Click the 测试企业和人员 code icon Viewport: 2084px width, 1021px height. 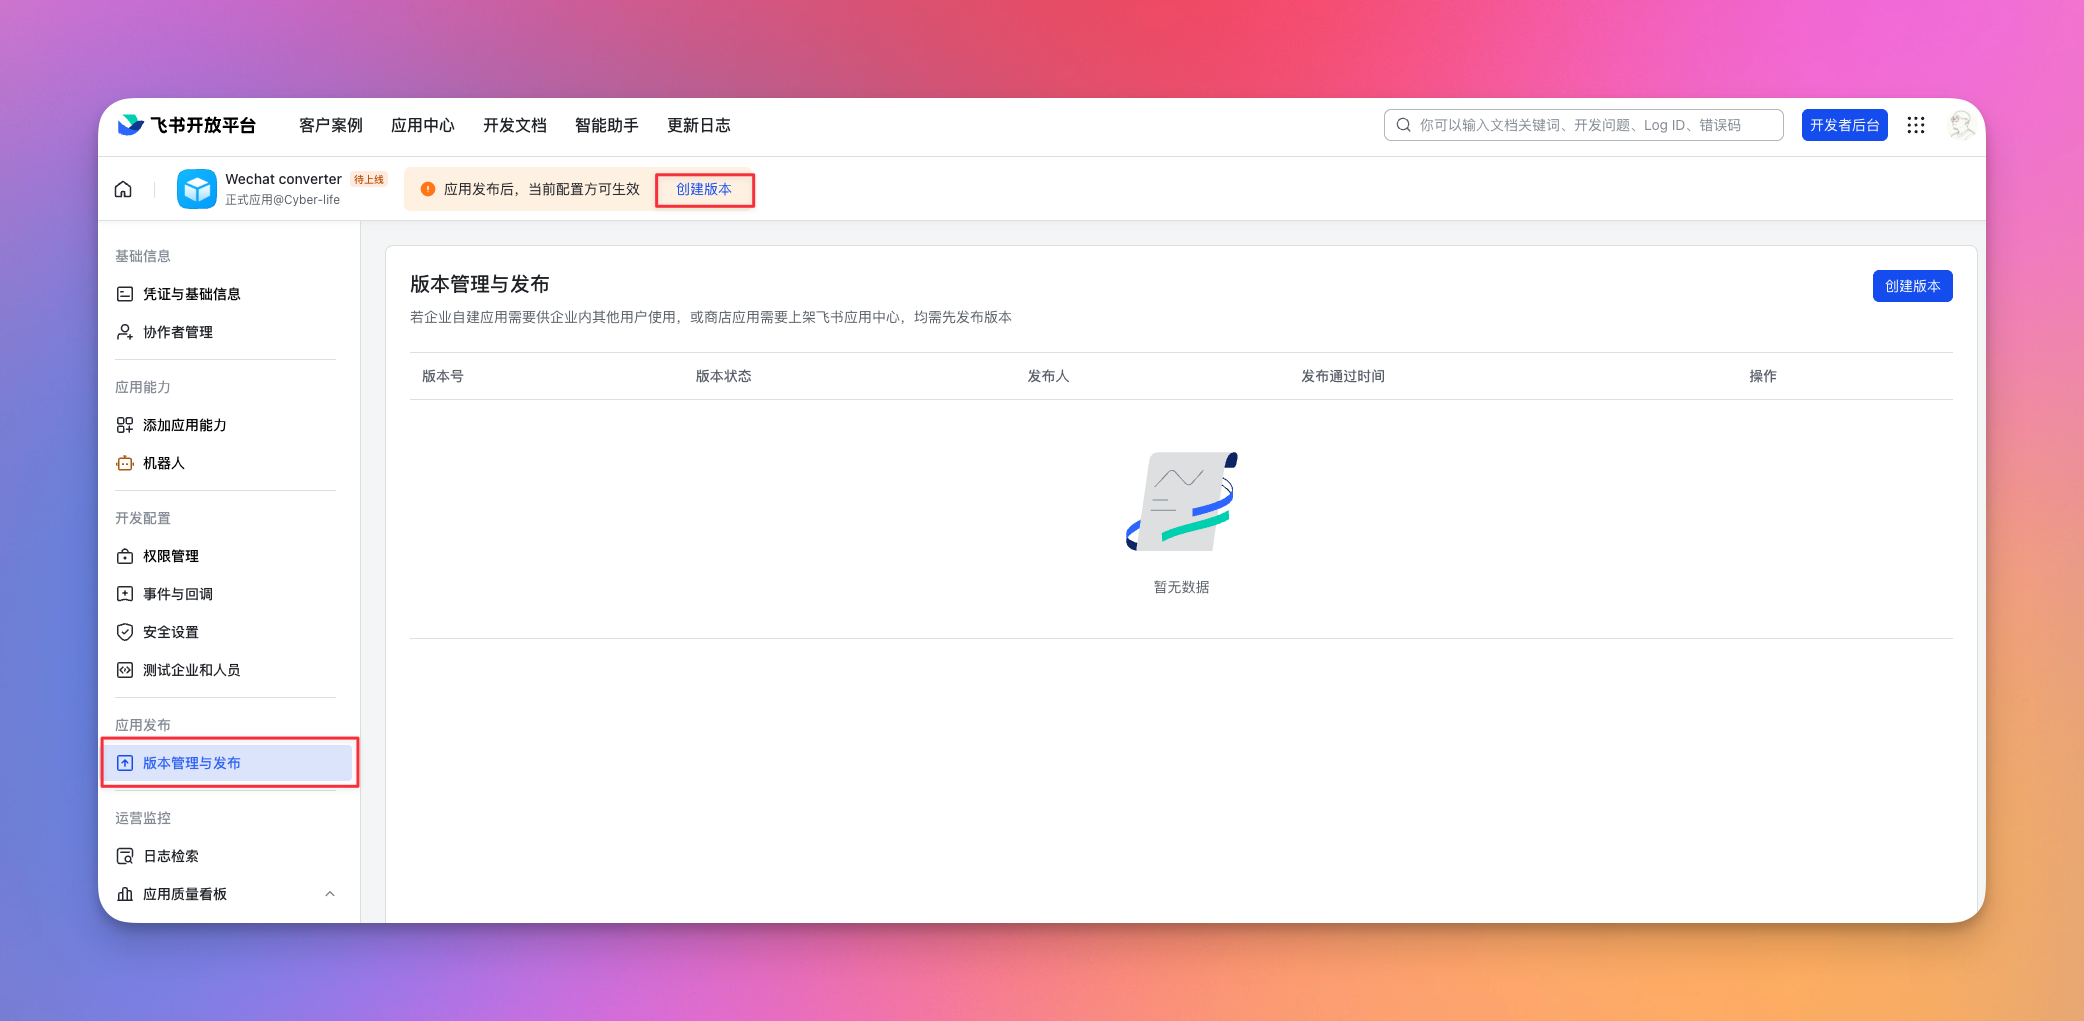click(125, 670)
